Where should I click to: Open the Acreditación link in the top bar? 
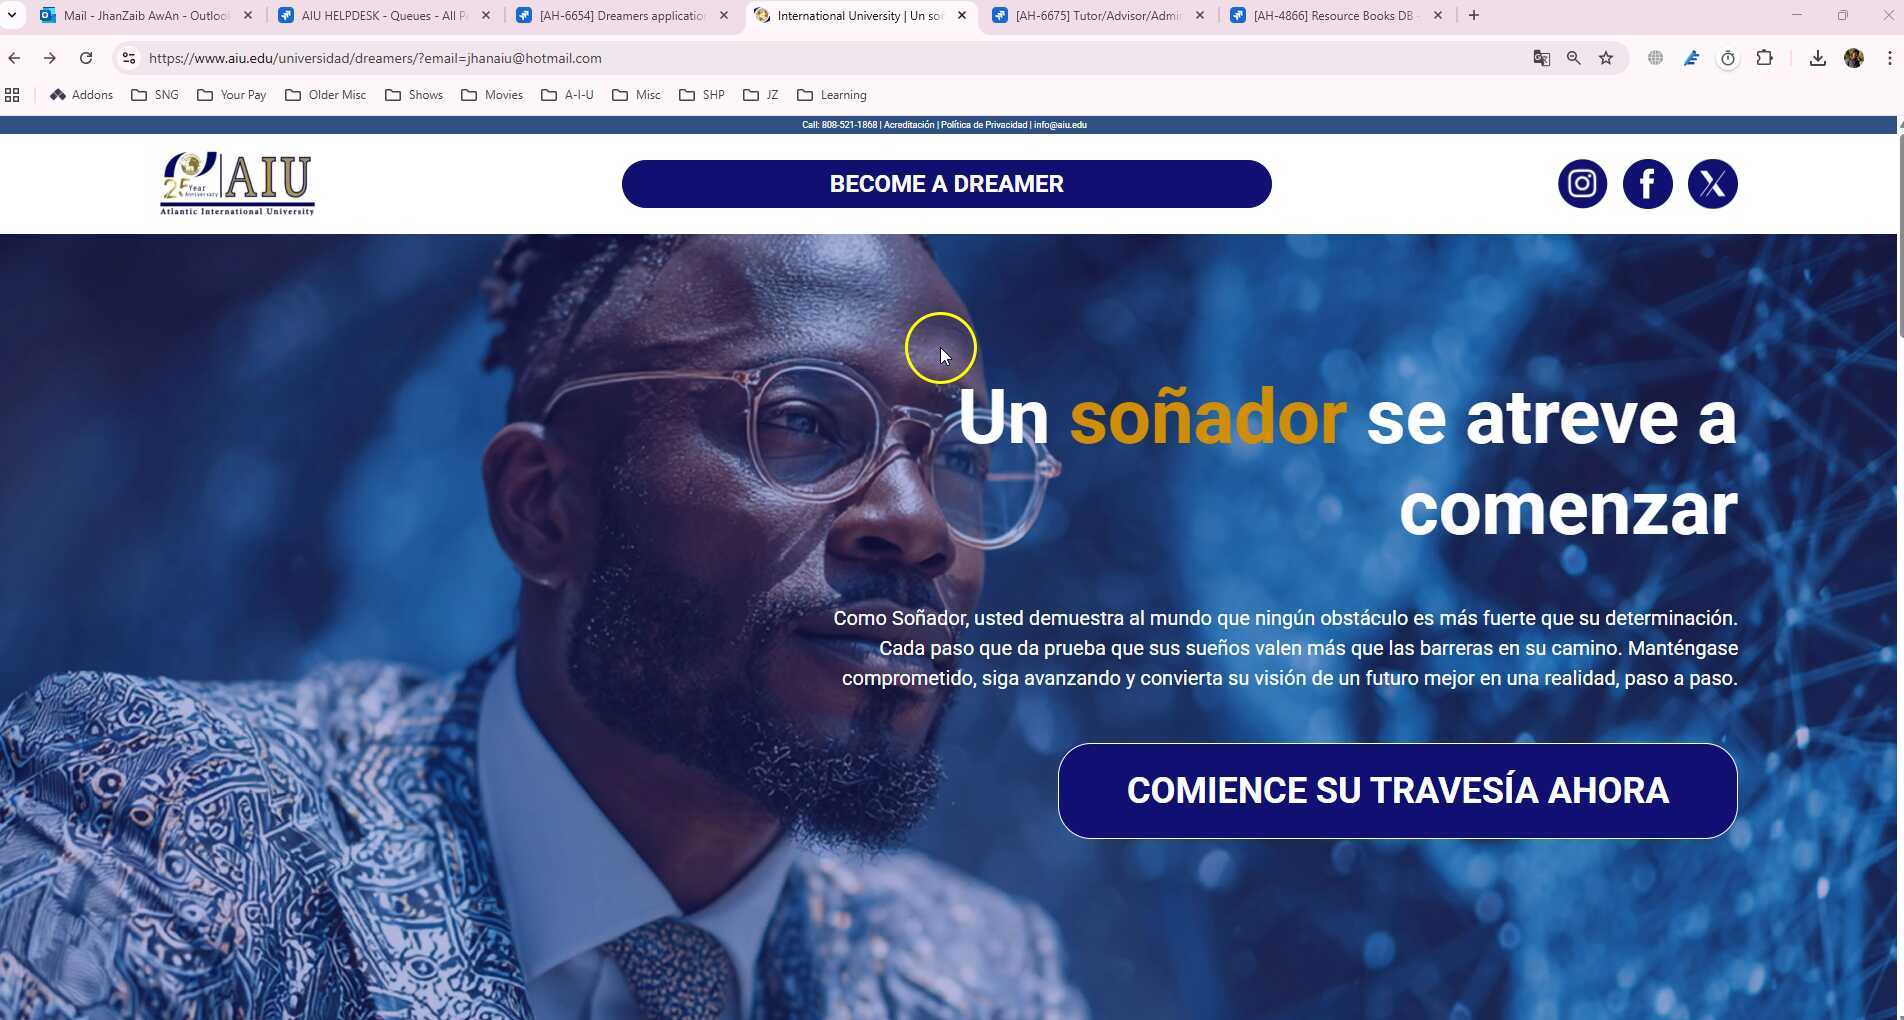click(x=908, y=125)
